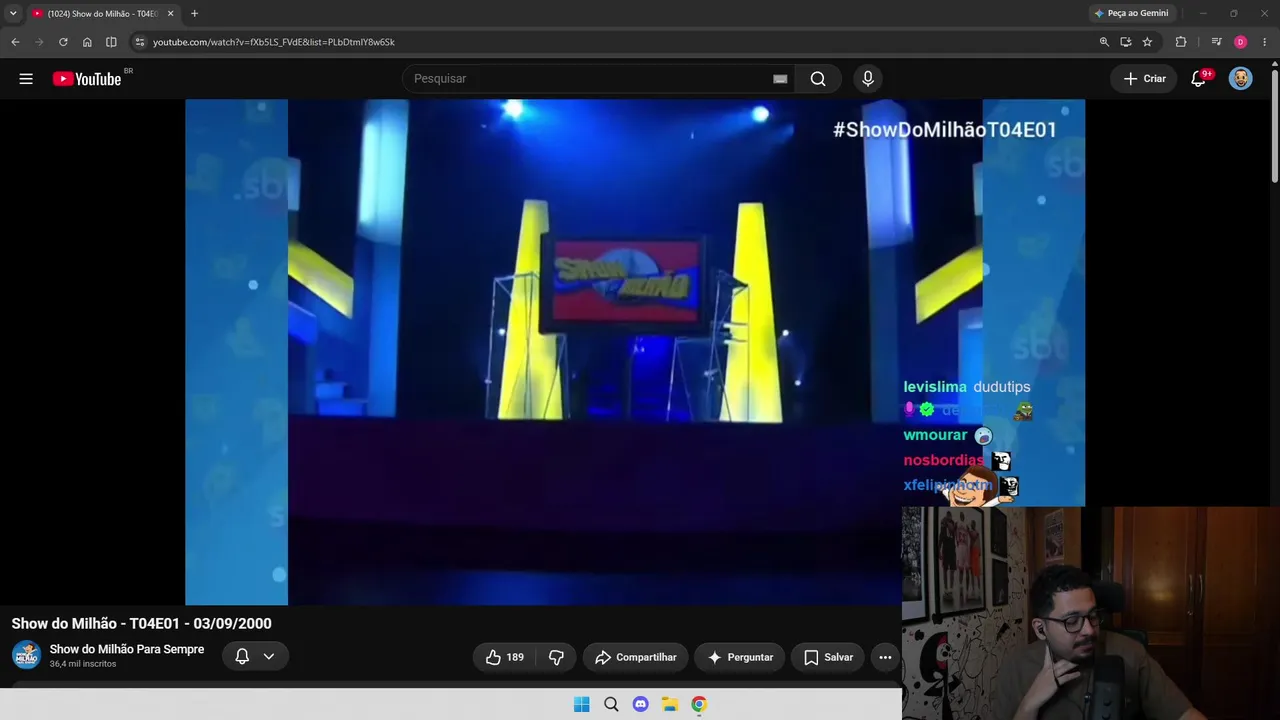Open Discord from the taskbar

640,704
